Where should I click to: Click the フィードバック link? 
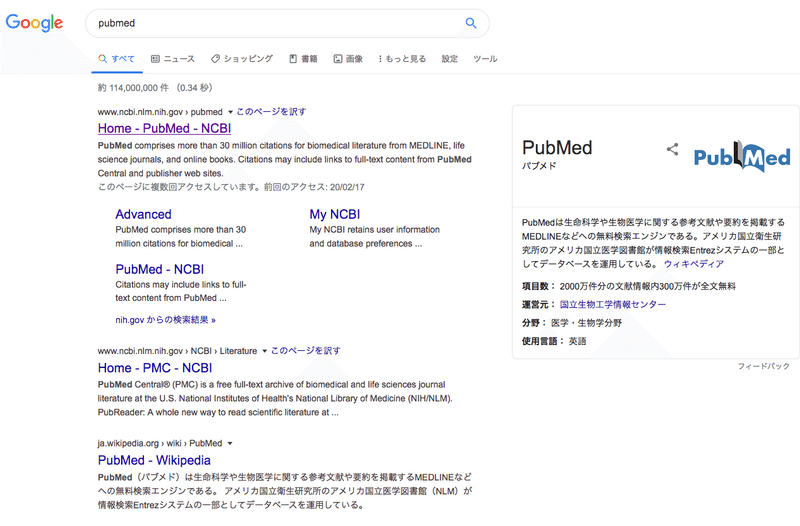[x=764, y=366]
